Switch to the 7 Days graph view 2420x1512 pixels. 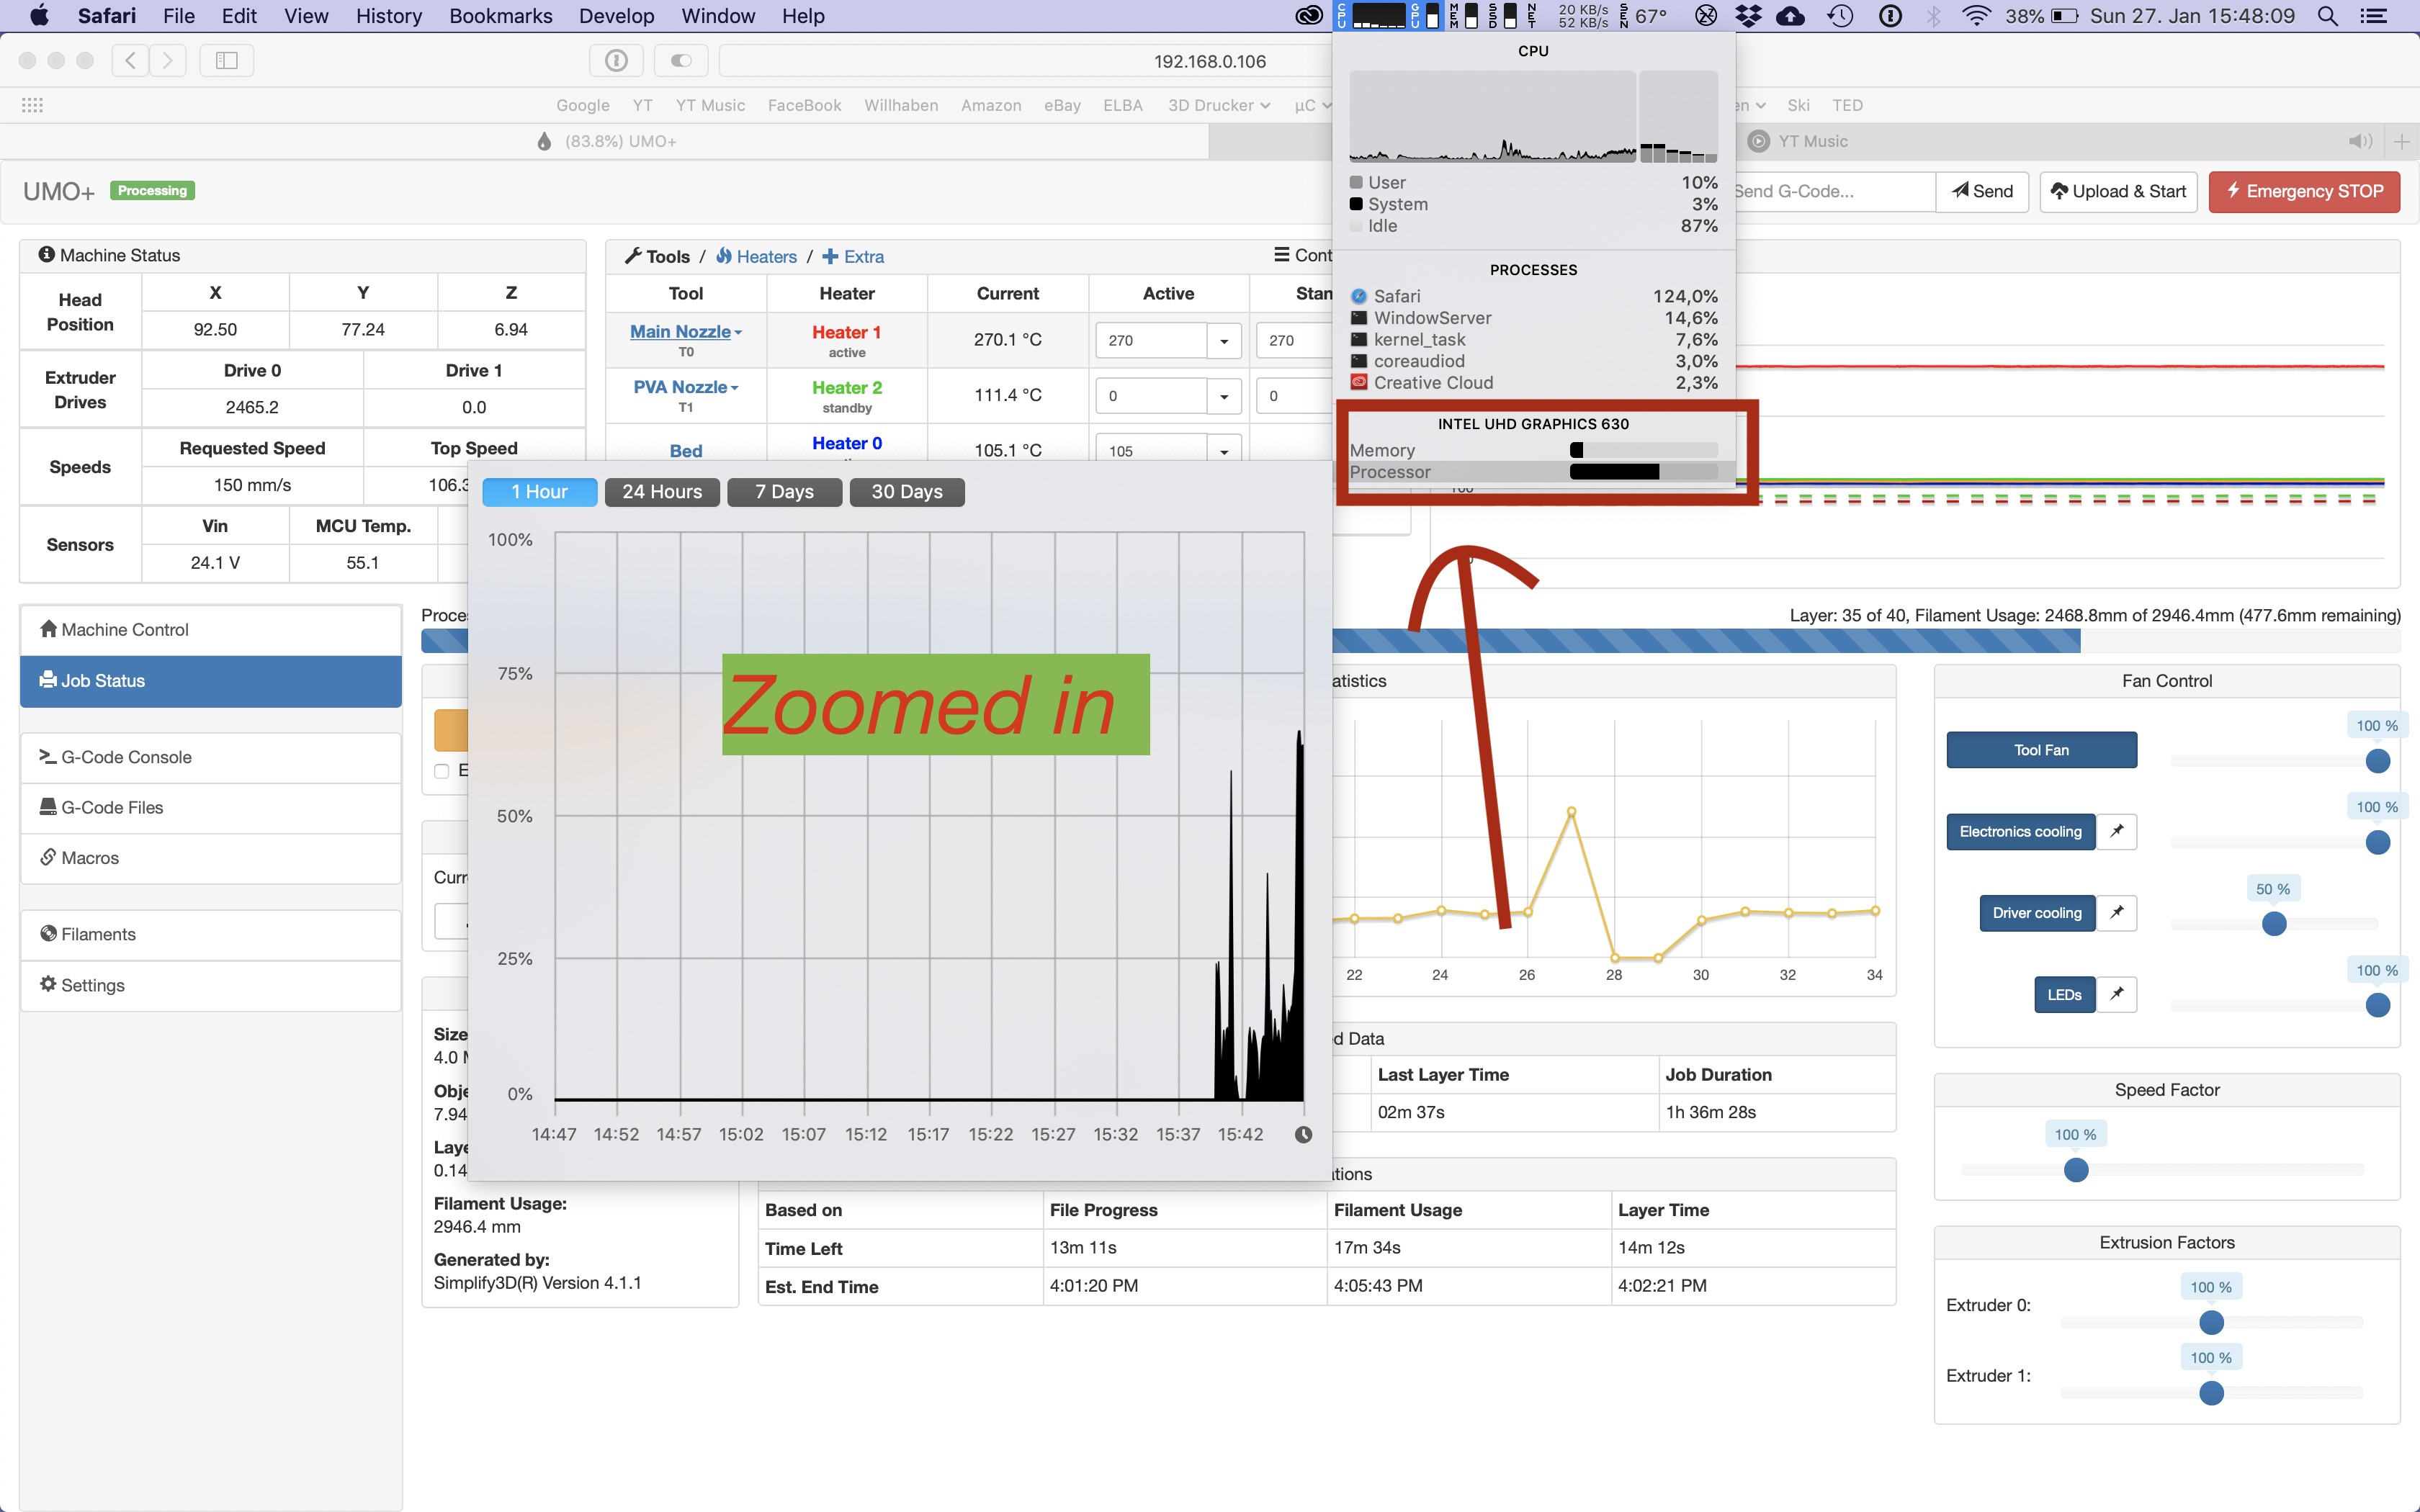point(784,492)
